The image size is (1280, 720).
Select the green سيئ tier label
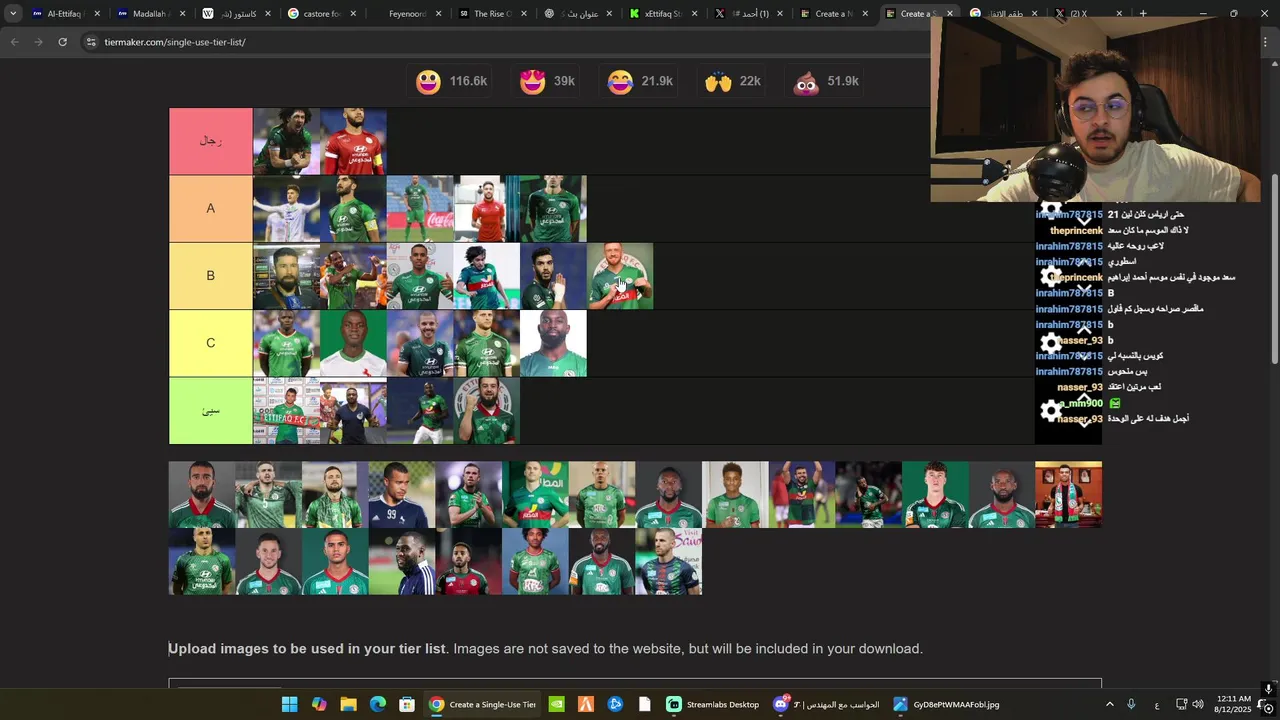210,410
